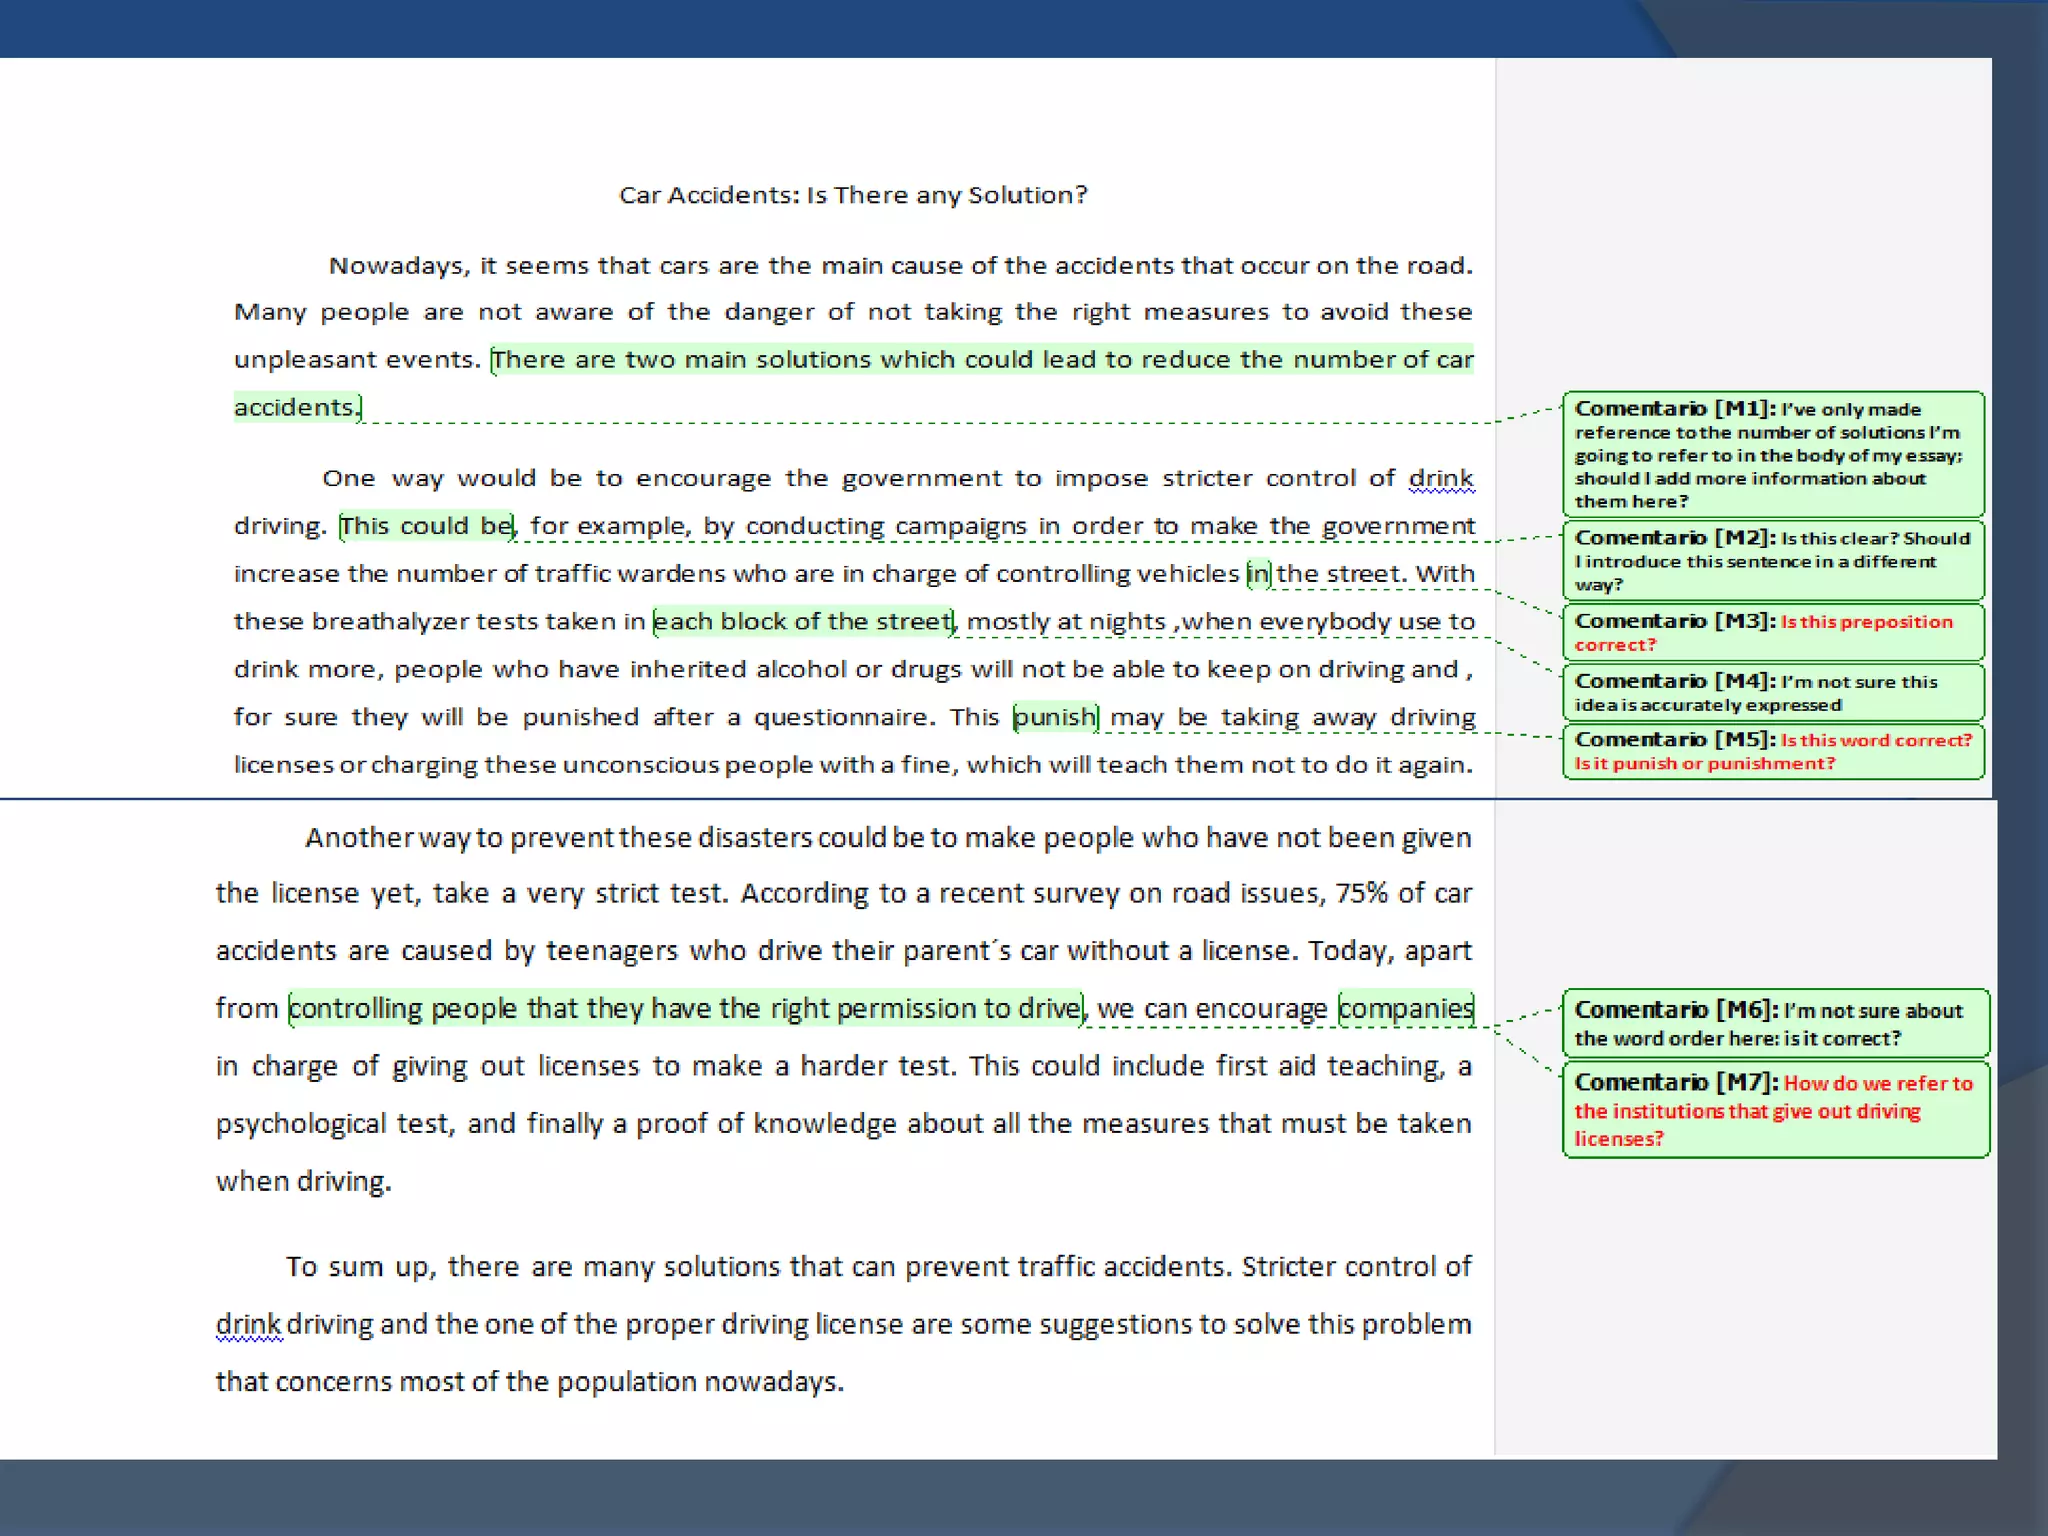Click opening paragraph starting with 'Nowadays'

tap(852, 312)
